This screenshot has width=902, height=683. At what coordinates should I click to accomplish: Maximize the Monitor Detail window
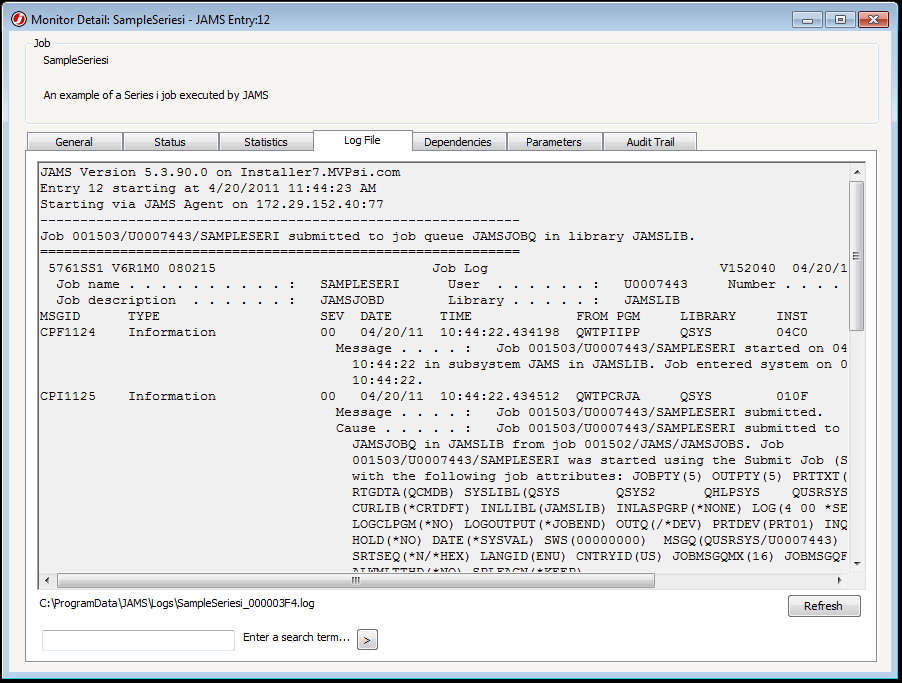(840, 20)
